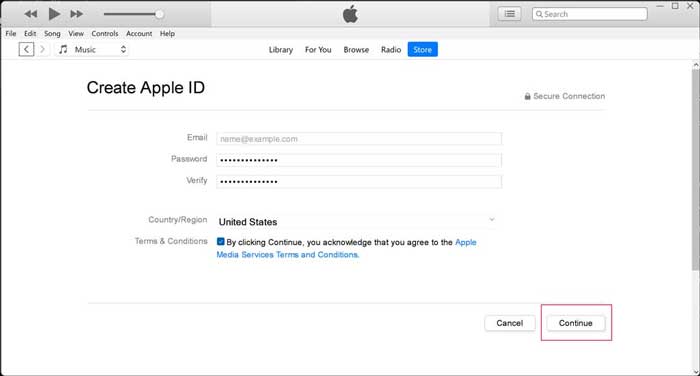Close the iTunes window
The image size is (700, 376).
click(690, 6)
